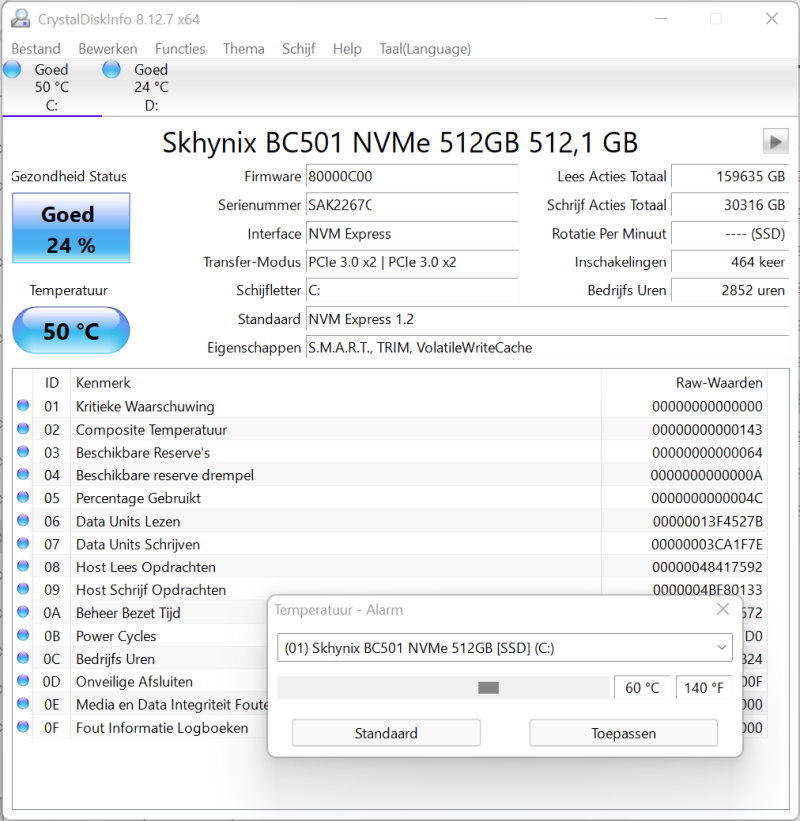Viewport: 800px width, 821px height.
Task: Click the blue health orb for drive C:
Action: click(x=12, y=69)
